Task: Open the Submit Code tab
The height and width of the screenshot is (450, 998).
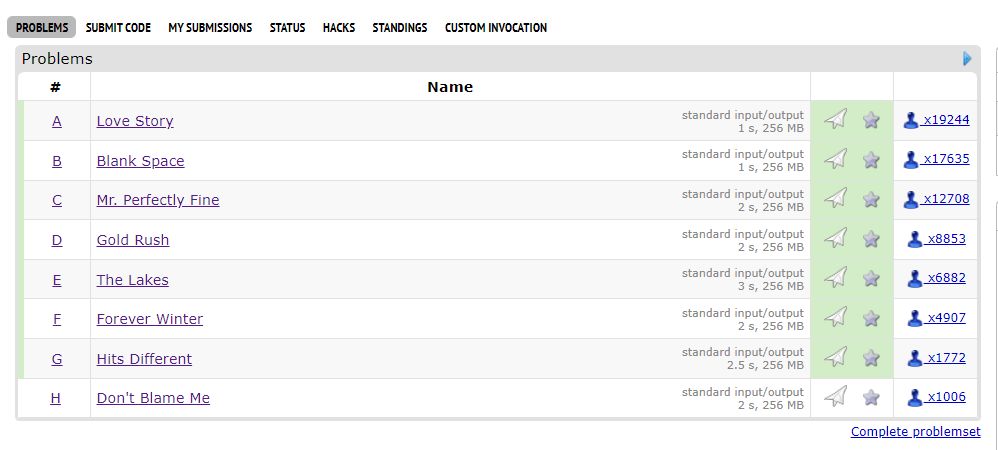Action: click(118, 27)
